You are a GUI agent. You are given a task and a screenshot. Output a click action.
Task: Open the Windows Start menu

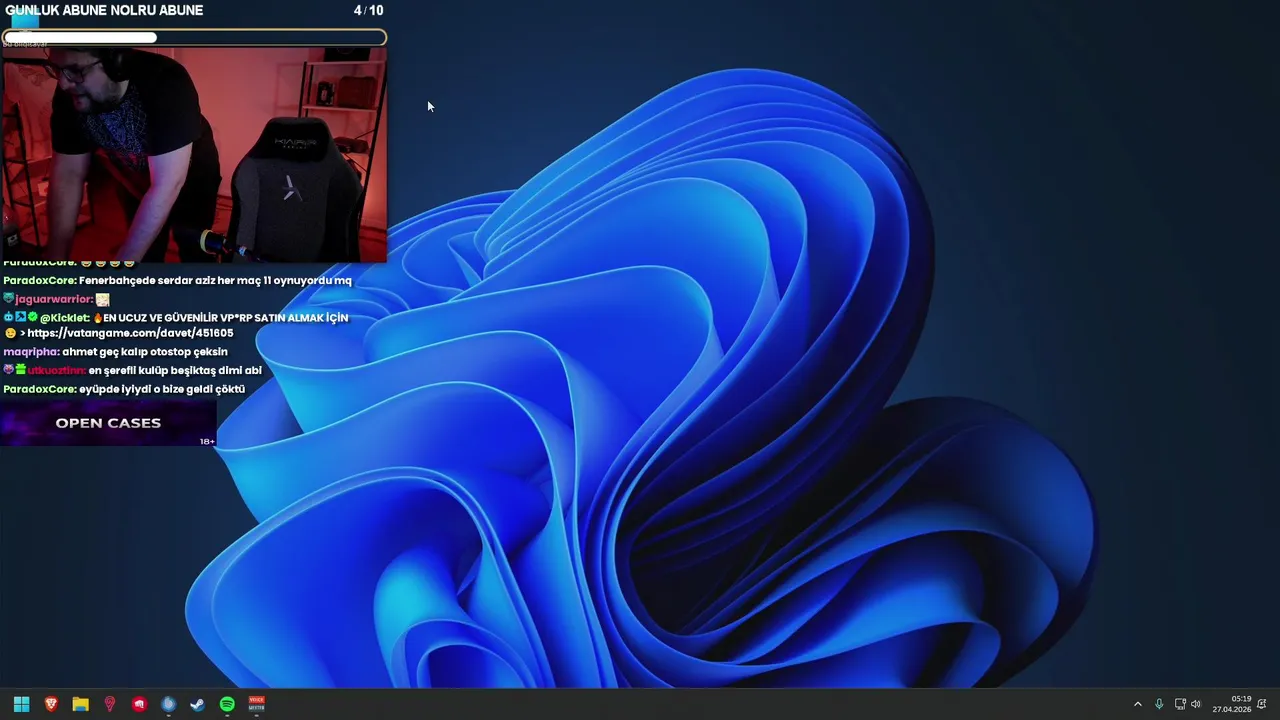click(21, 704)
